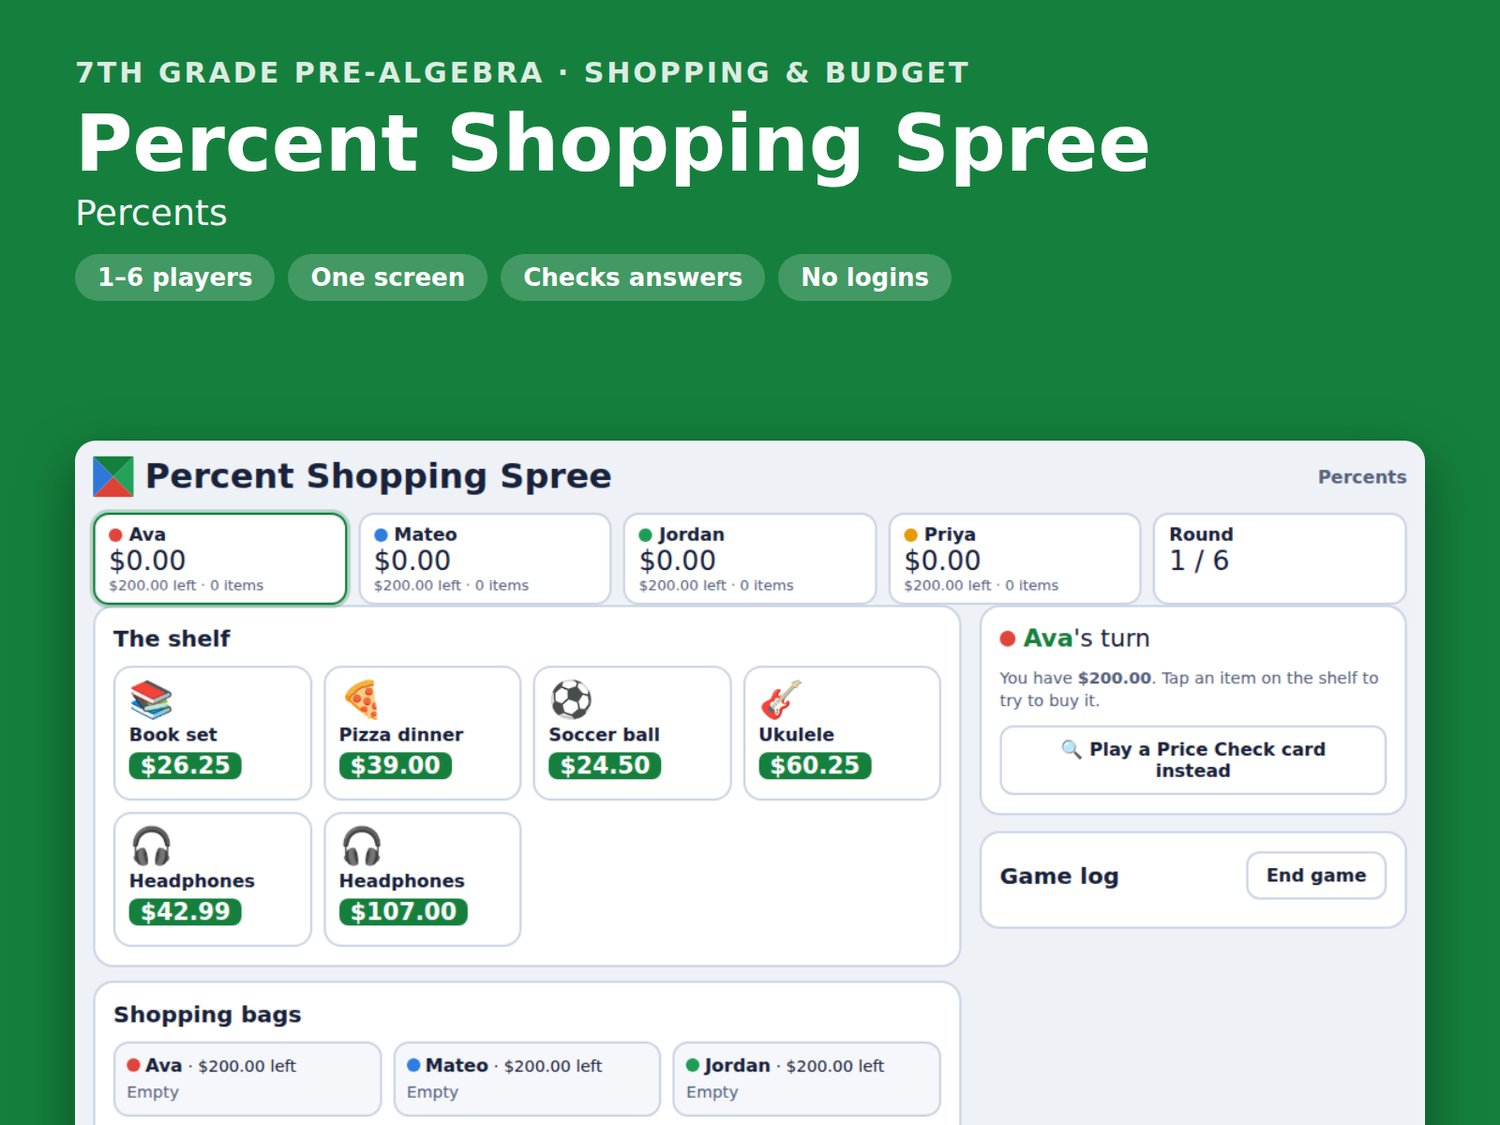Select Jordan's player score card

tap(750, 559)
